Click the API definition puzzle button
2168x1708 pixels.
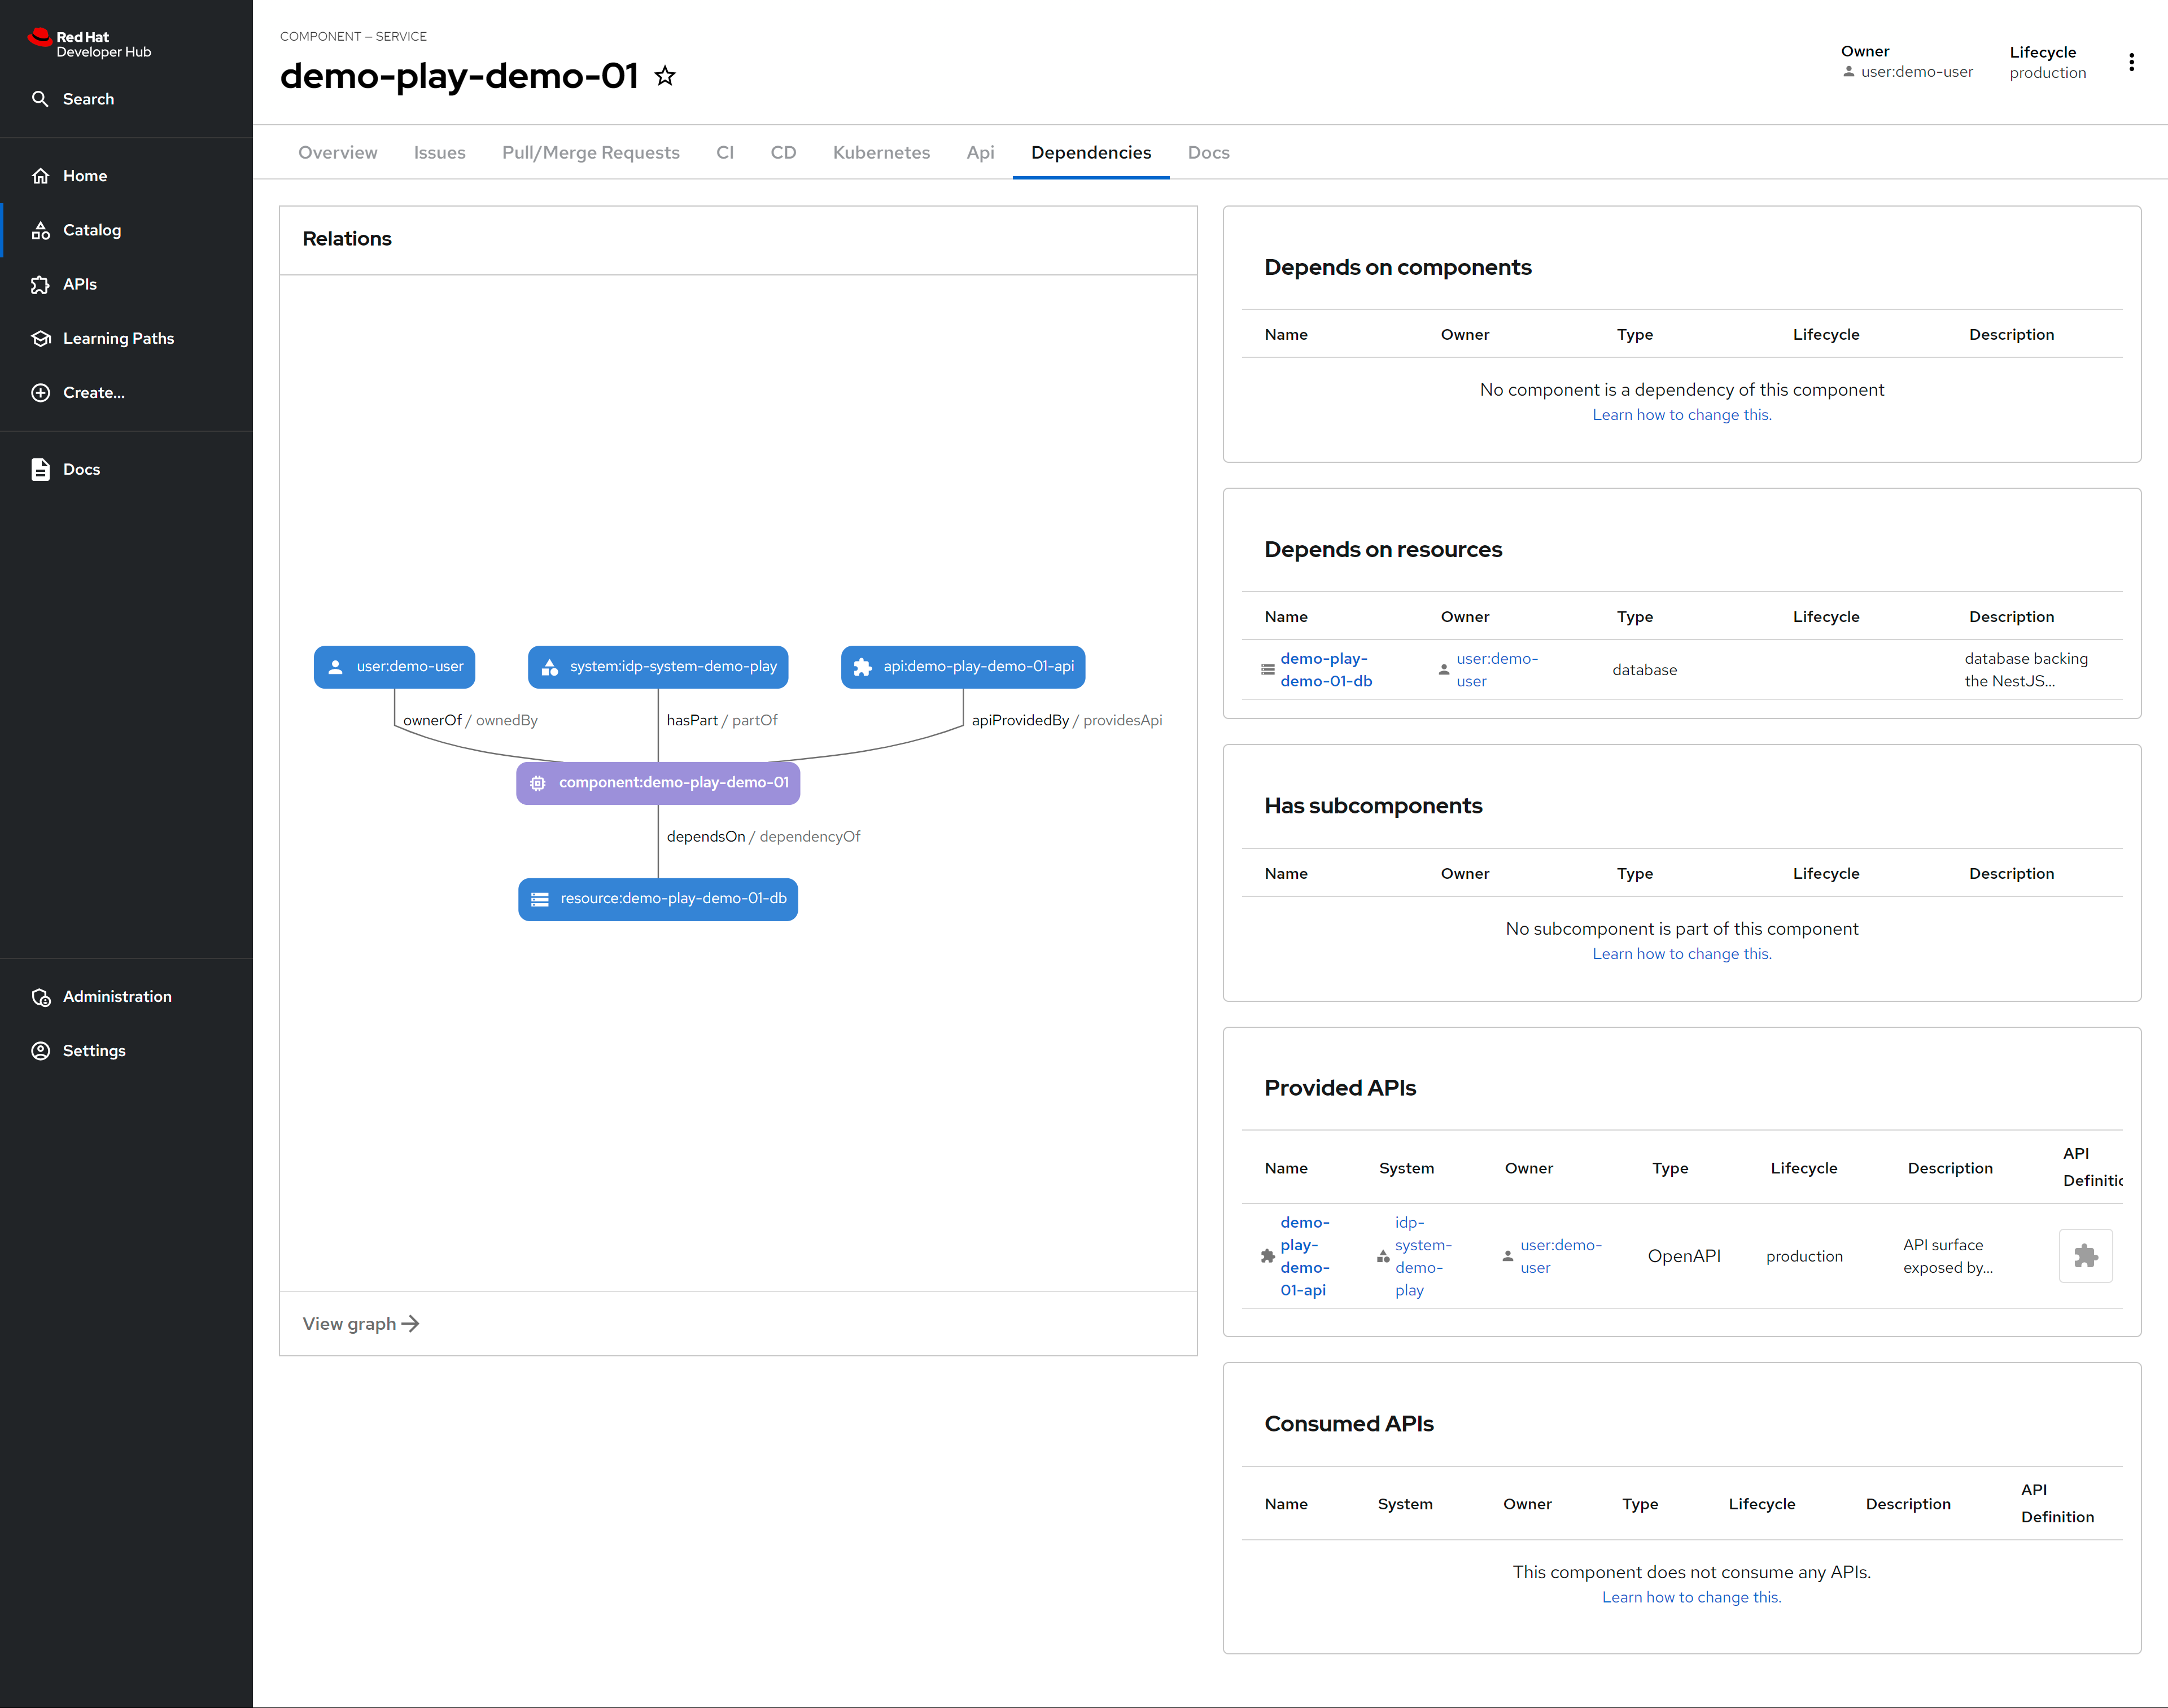click(2085, 1256)
